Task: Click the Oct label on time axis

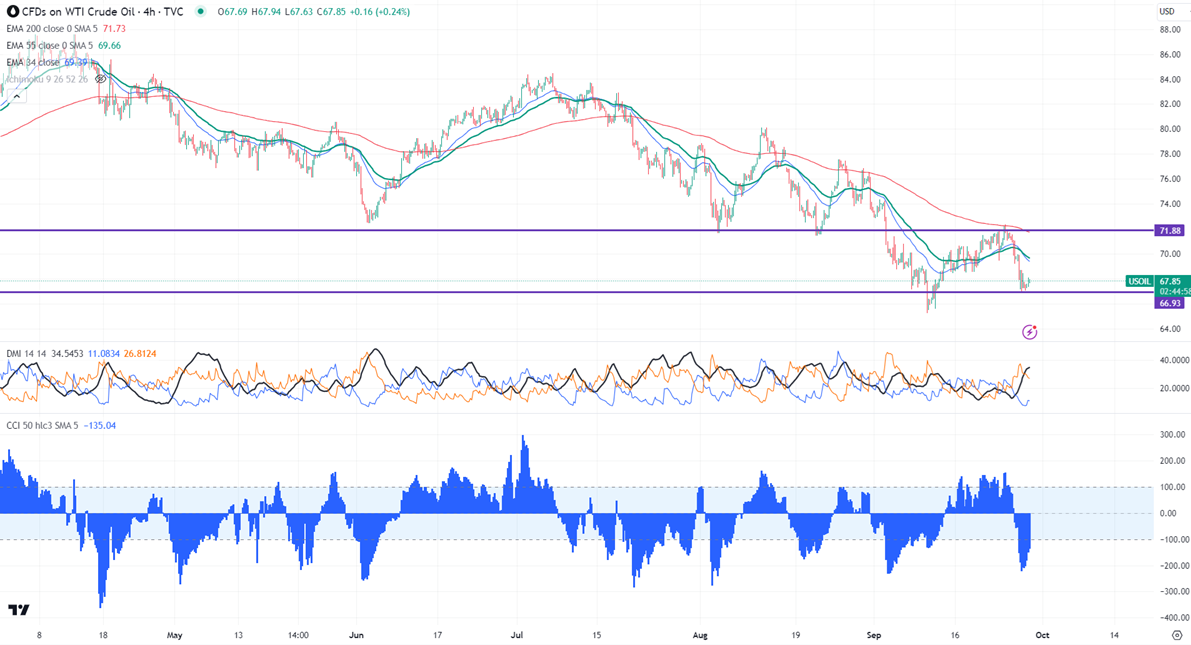Action: 1042,635
